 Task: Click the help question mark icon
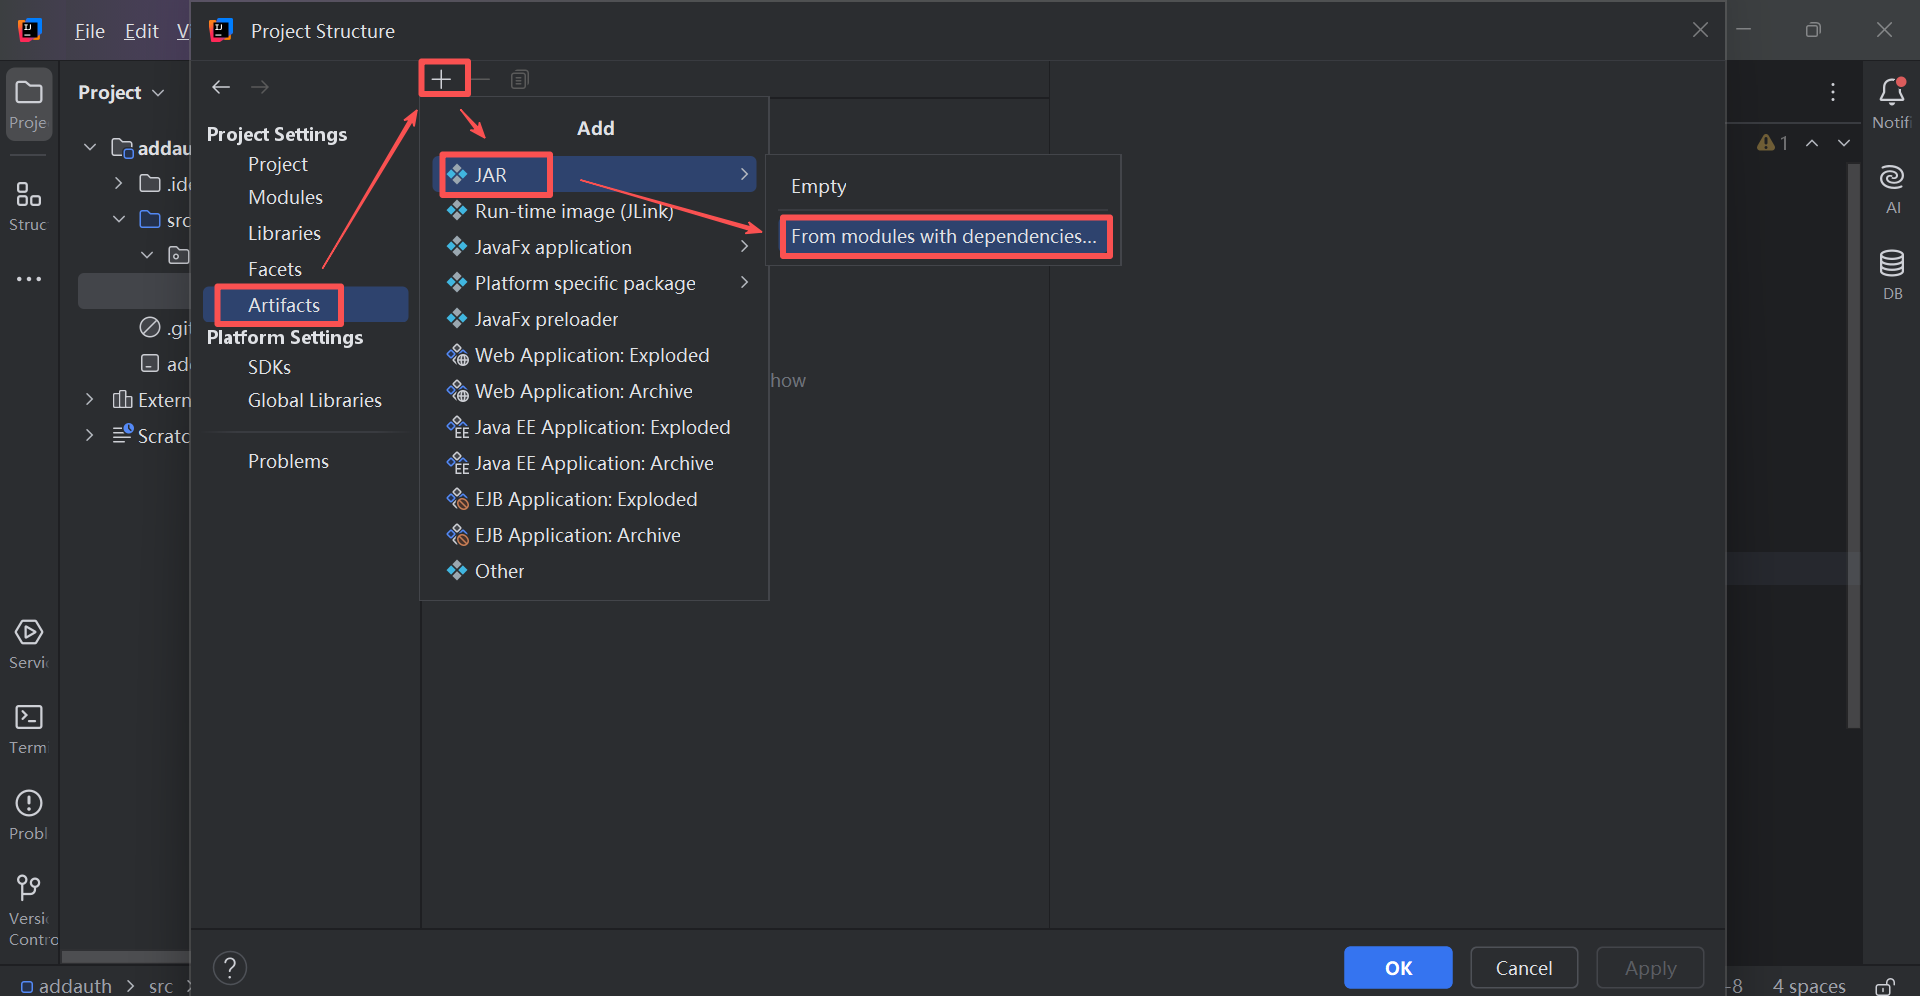point(230,967)
